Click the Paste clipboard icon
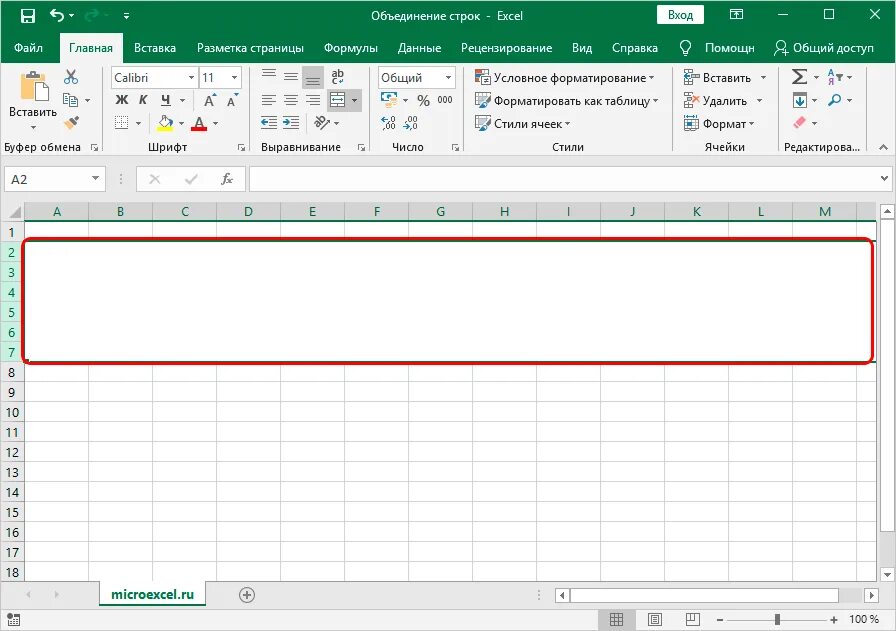Image resolution: width=896 pixels, height=631 pixels. (x=33, y=87)
